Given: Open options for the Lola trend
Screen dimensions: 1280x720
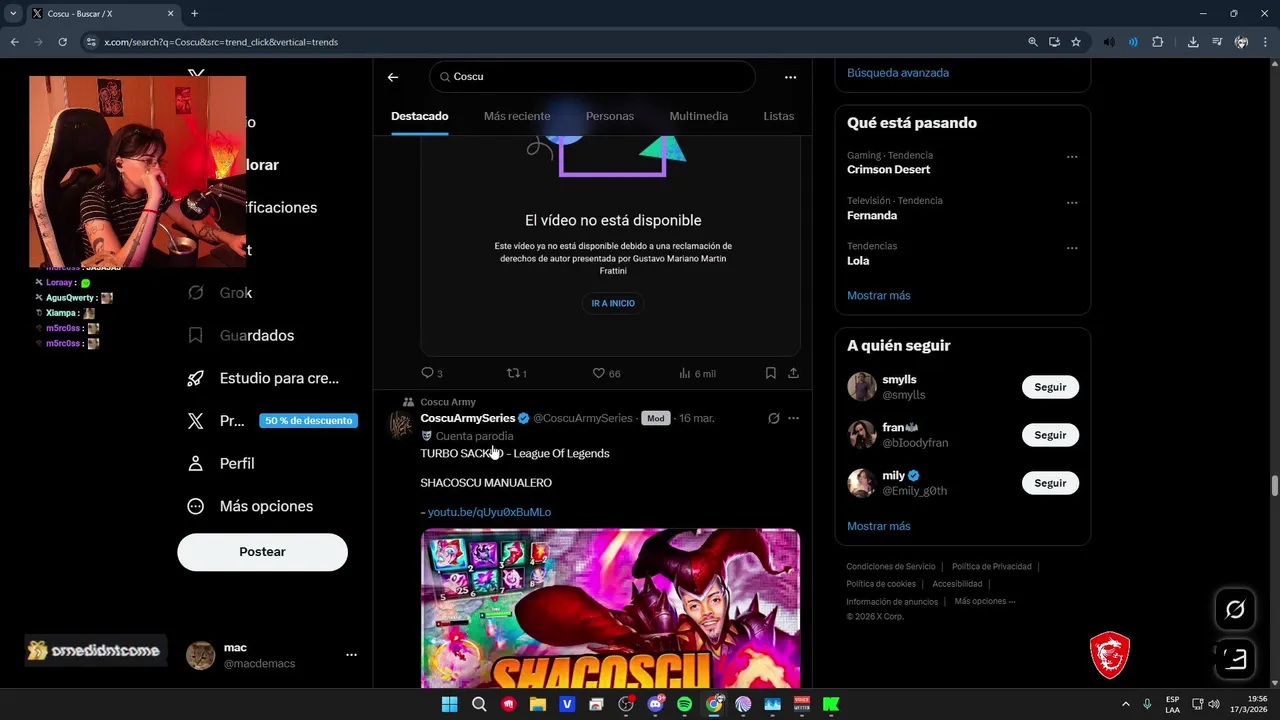Looking at the screenshot, I should pyautogui.click(x=1072, y=248).
